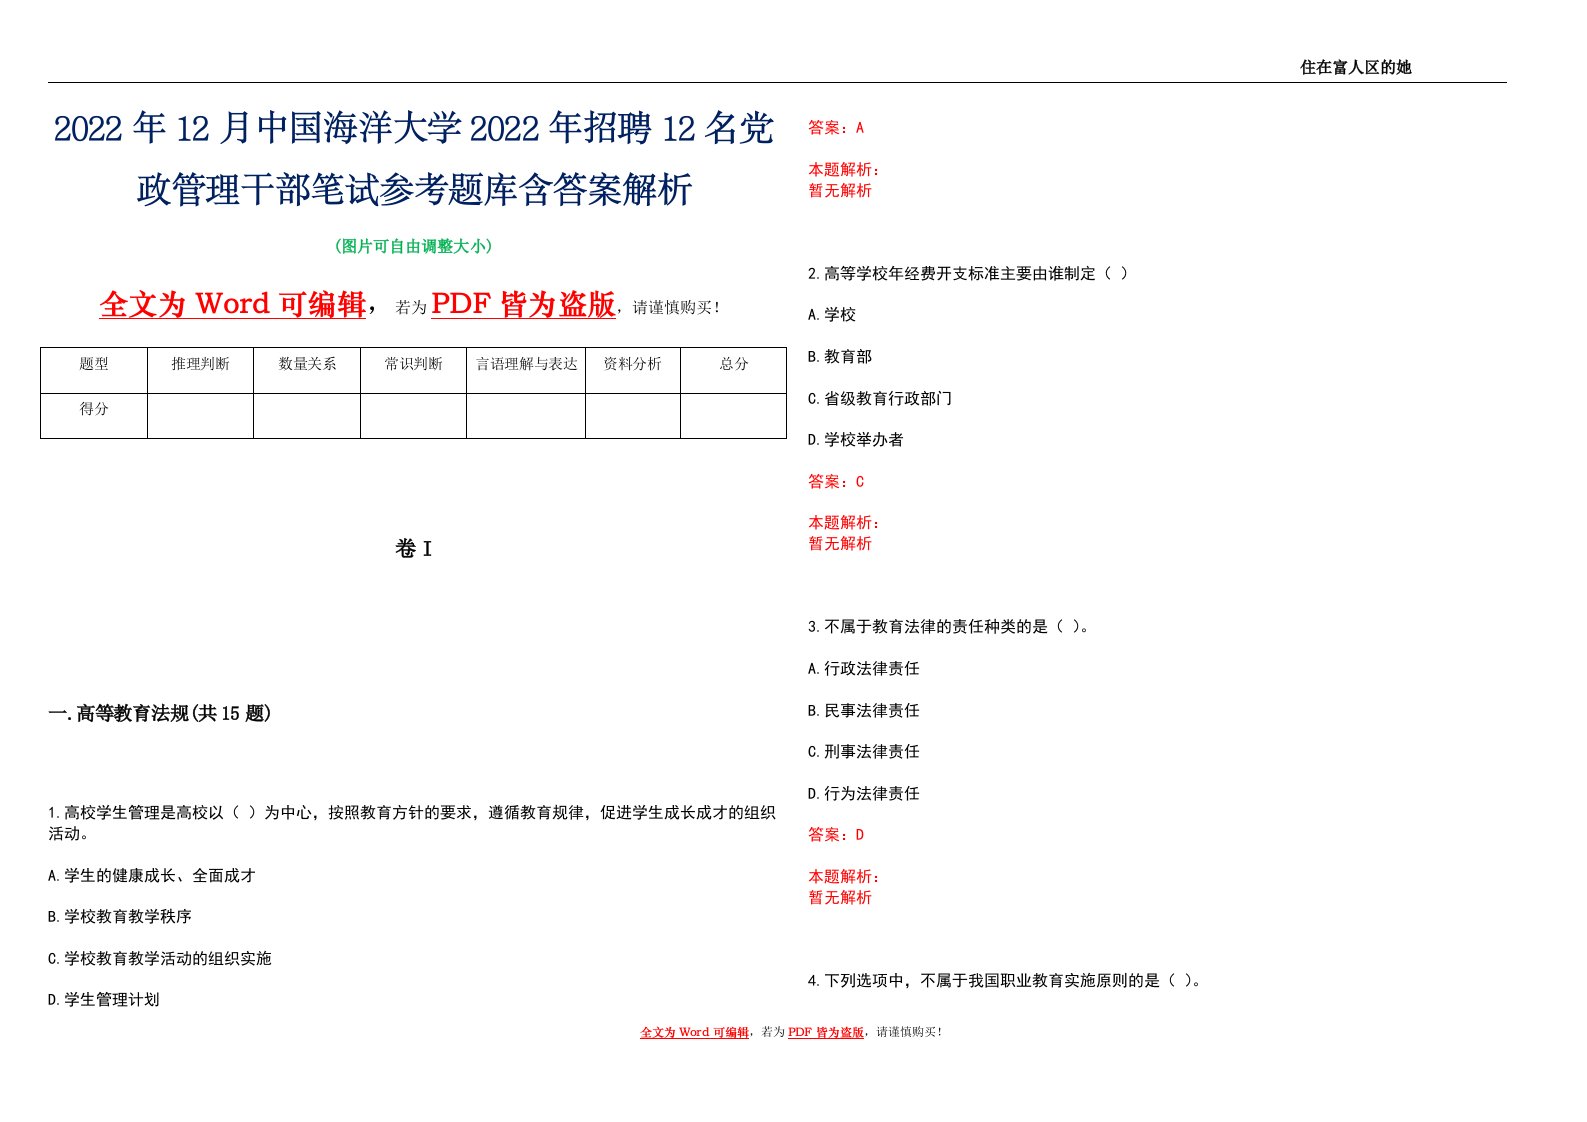Click the green note (图片可自由调整大小)
Image resolution: width=1587 pixels, height=1122 pixels.
(x=413, y=246)
